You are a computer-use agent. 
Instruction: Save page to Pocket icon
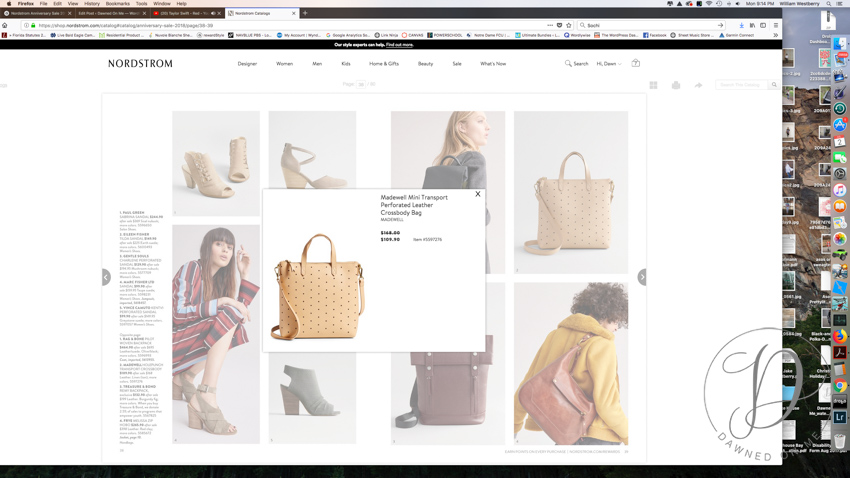tap(559, 25)
